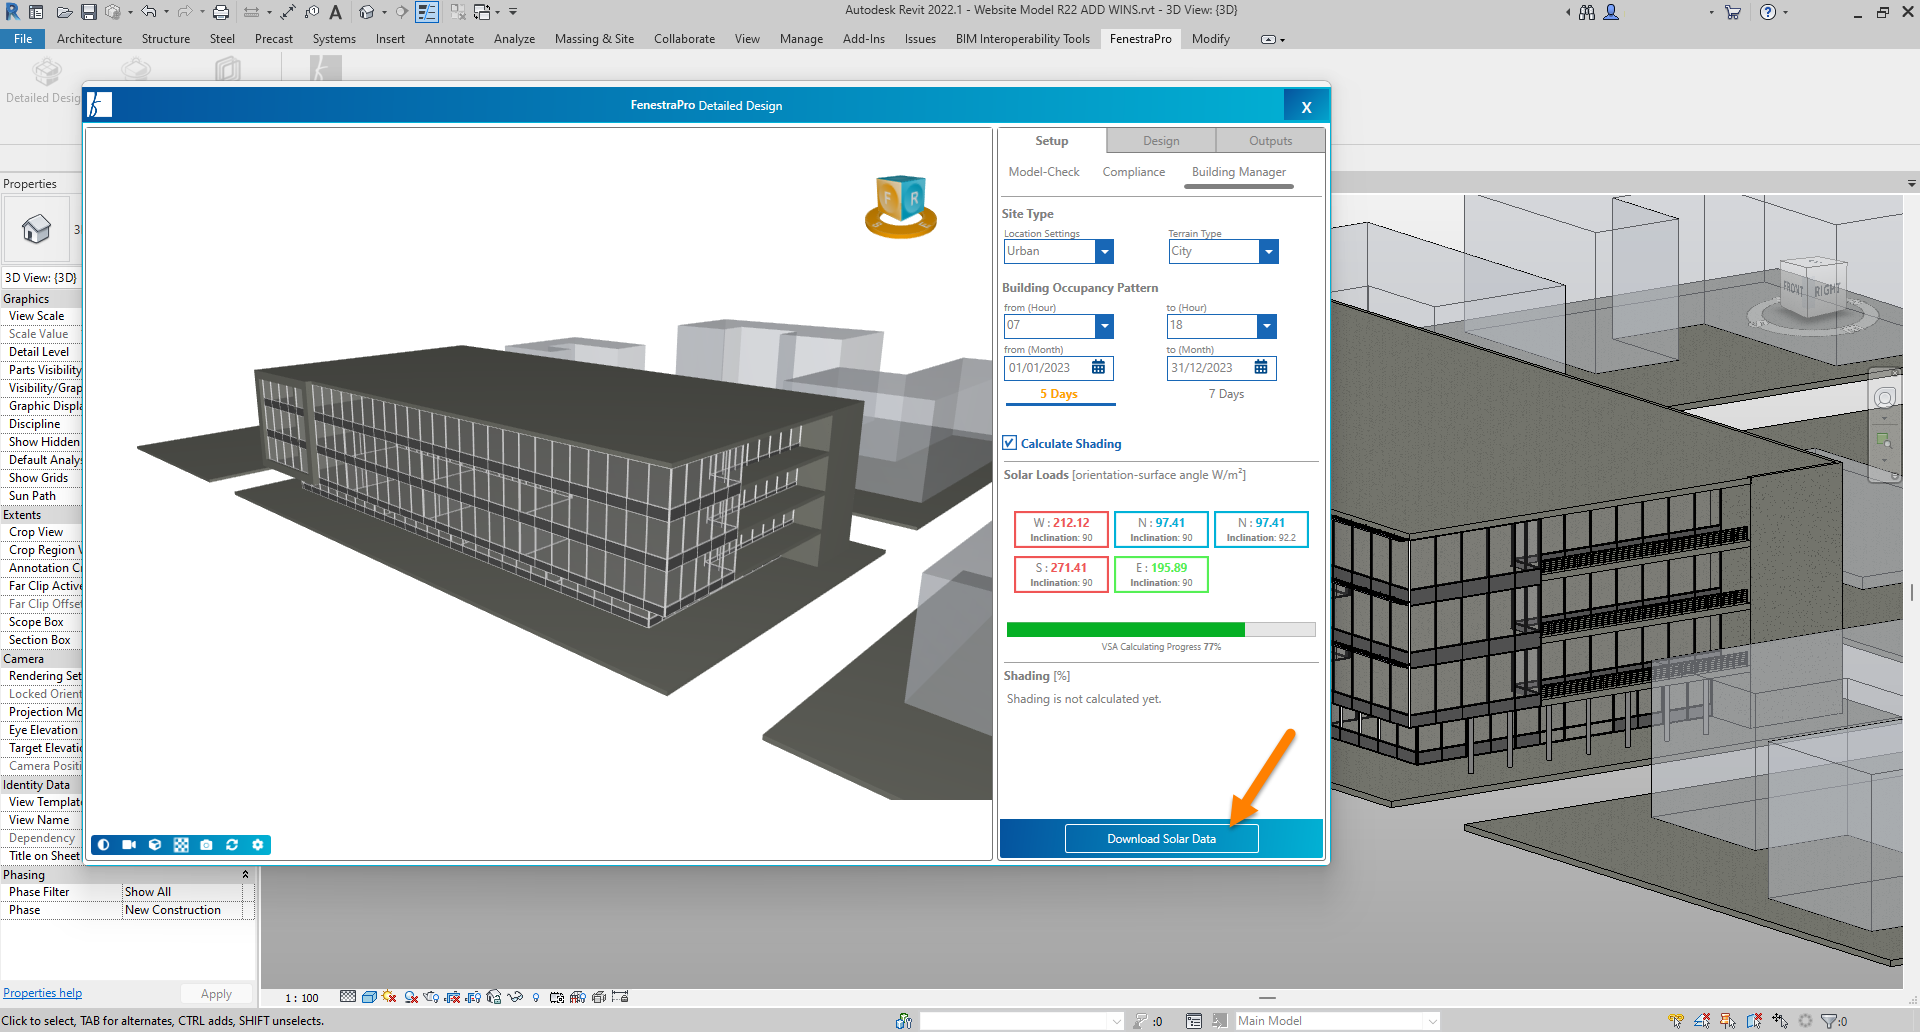Viewport: 1920px width, 1032px height.
Task: Select the Text tool letter A icon
Action: click(x=335, y=12)
